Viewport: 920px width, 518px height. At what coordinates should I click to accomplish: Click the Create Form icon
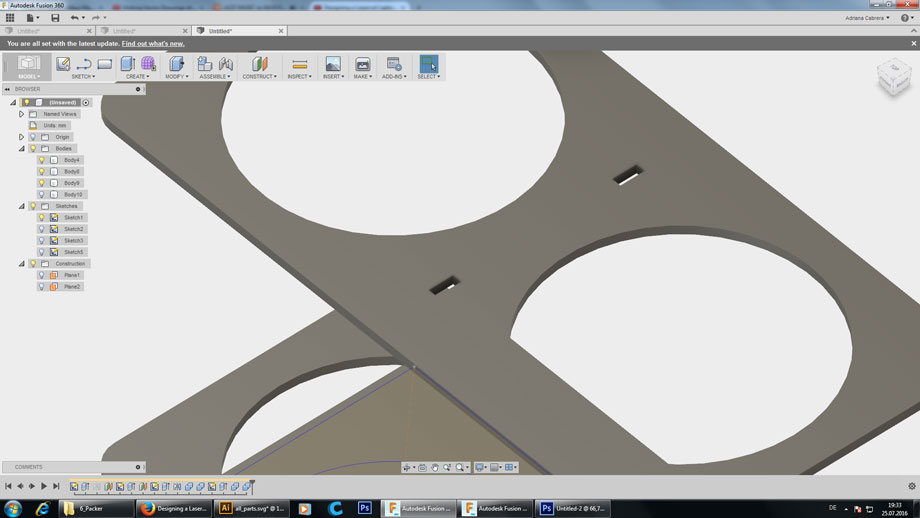(148, 63)
